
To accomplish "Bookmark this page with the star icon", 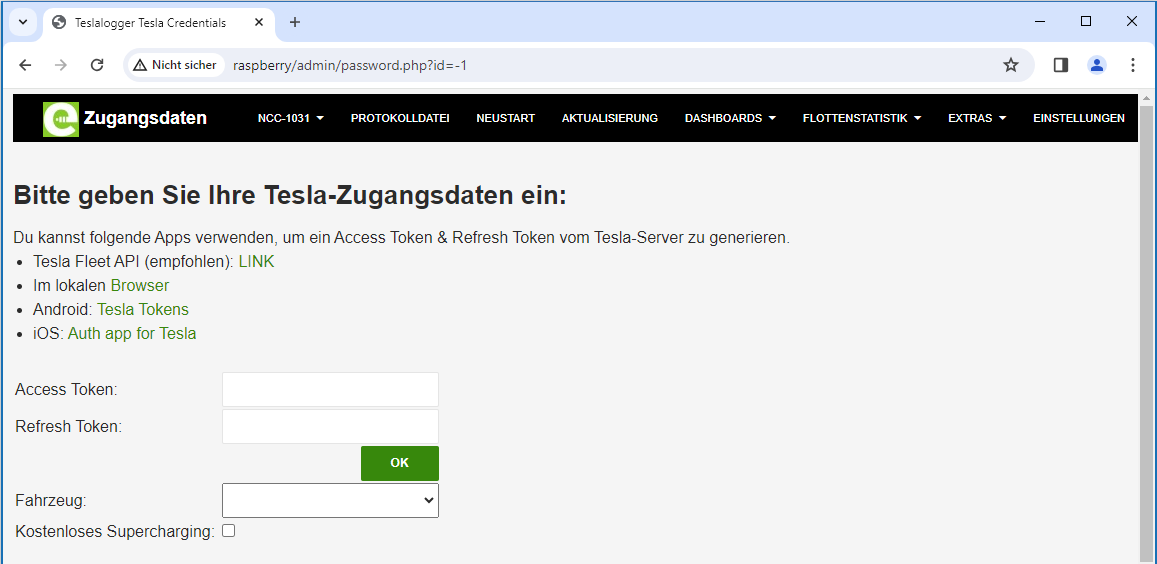I will (1010, 65).
